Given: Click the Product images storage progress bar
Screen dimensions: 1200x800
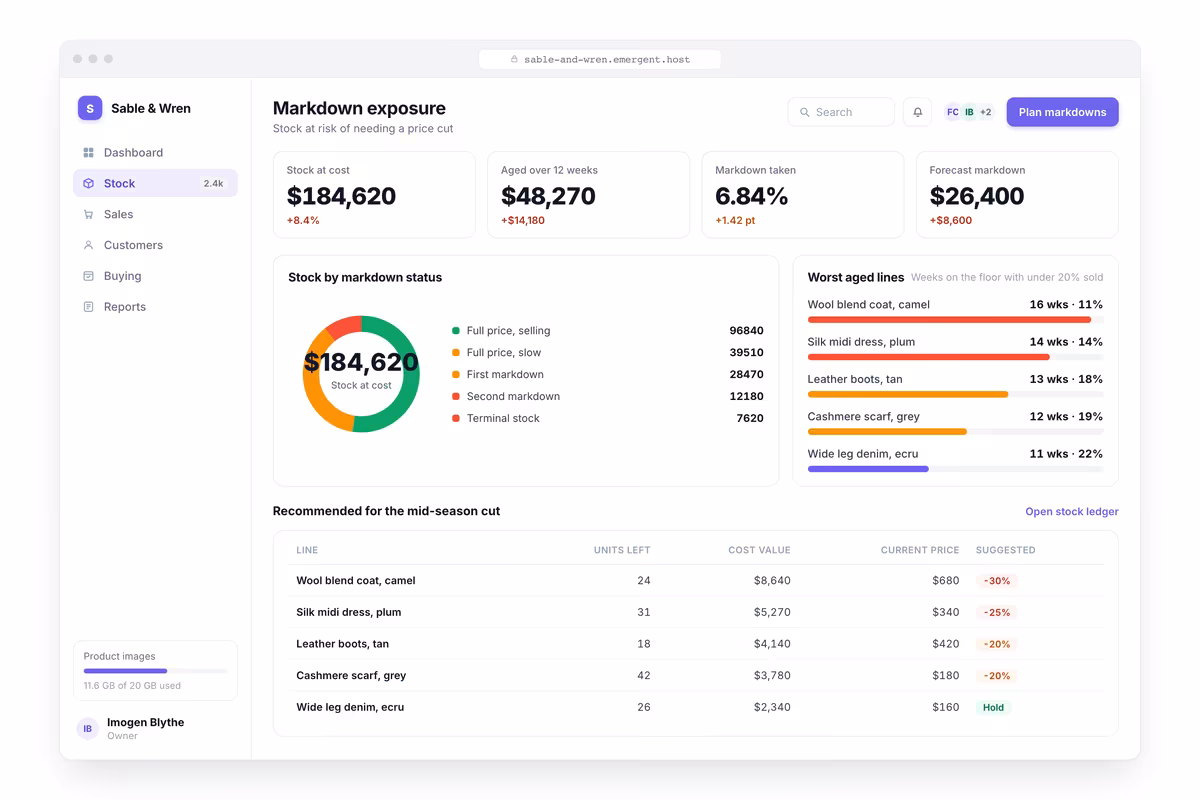Looking at the screenshot, I should click(155, 671).
